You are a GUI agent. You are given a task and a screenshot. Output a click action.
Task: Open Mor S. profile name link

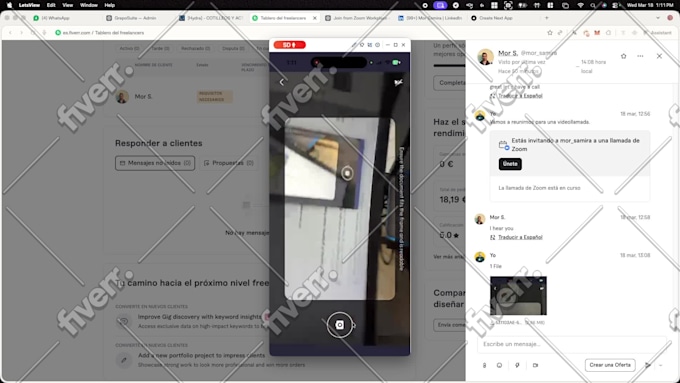(x=508, y=53)
